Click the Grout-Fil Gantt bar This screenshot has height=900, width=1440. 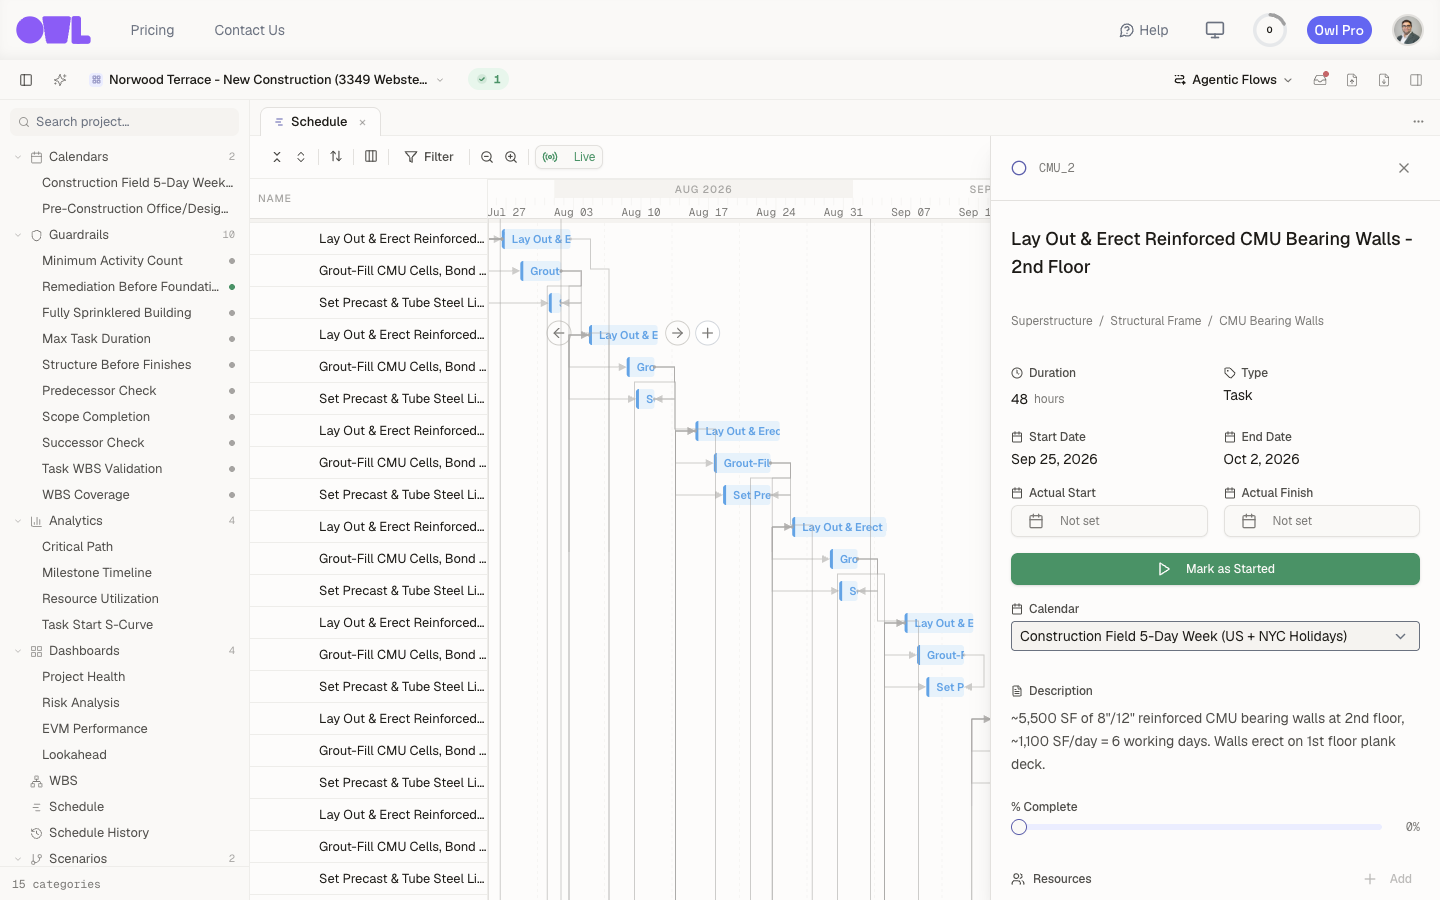[x=743, y=463]
